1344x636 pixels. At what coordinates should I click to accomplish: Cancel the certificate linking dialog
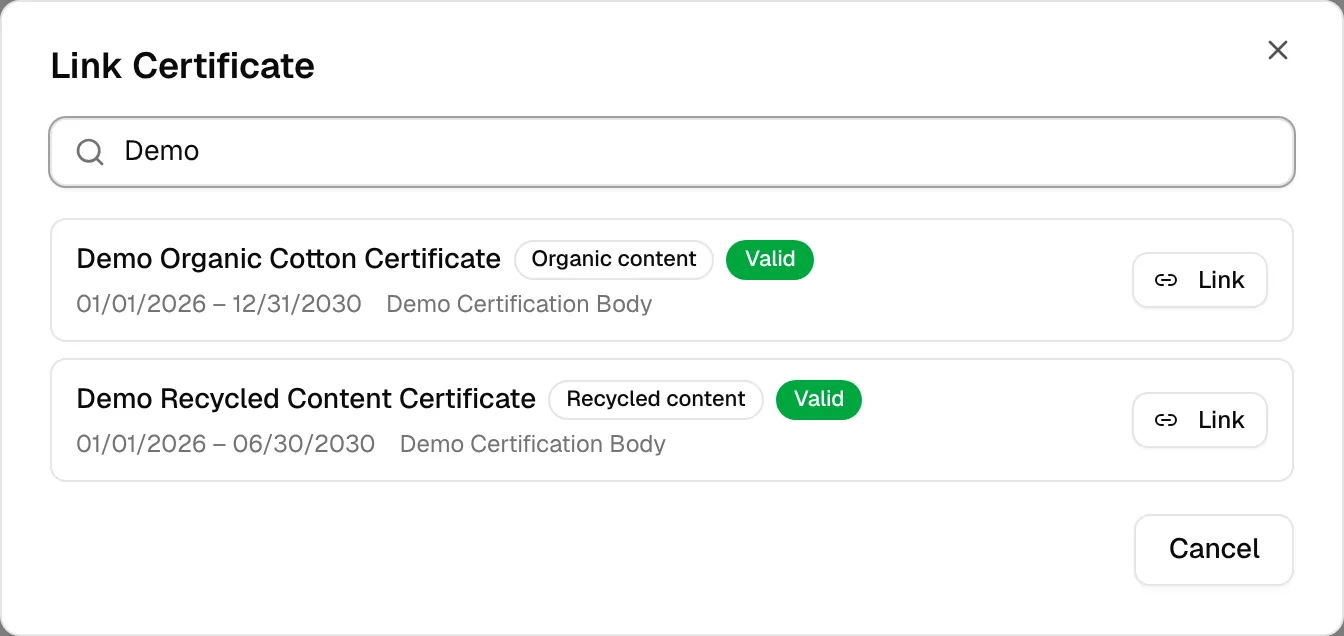(1214, 549)
